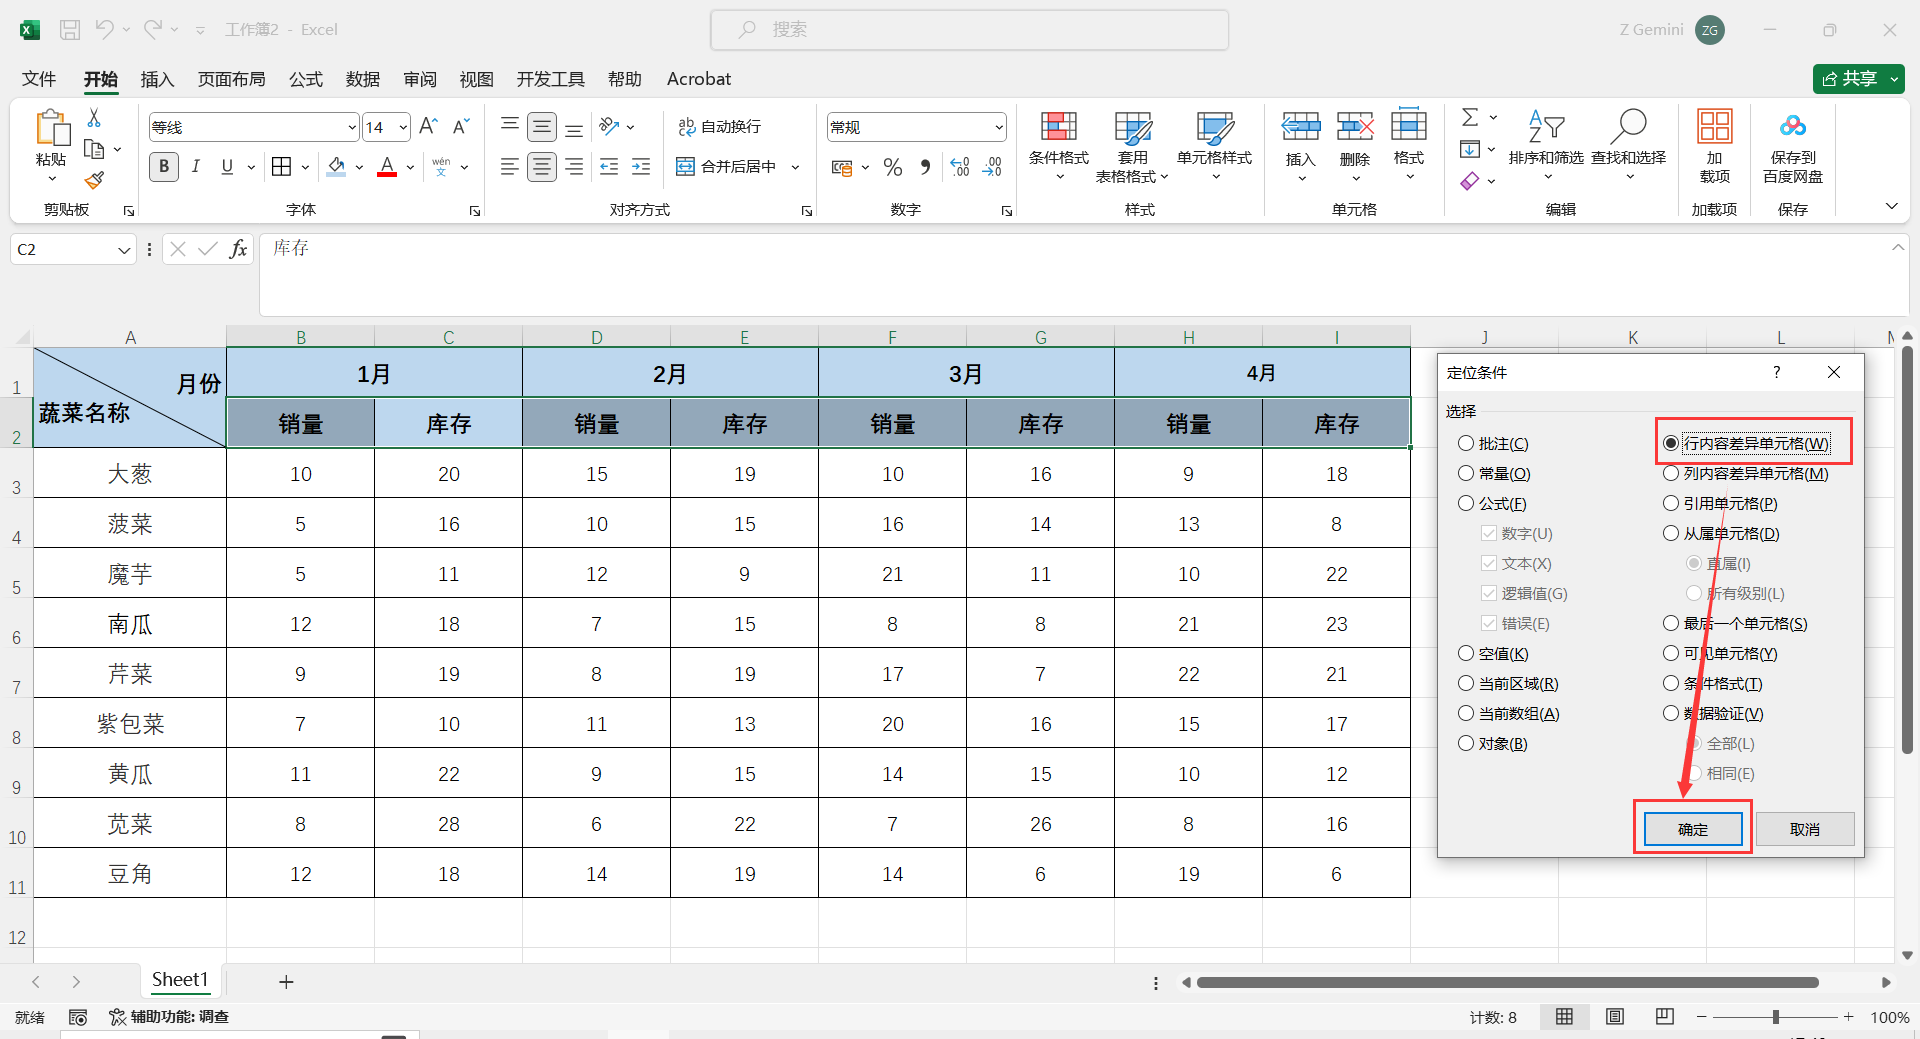Viewport: 1920px width, 1039px height.
Task: Open Cell Styles (单元格样式) gallery
Action: point(1215,145)
